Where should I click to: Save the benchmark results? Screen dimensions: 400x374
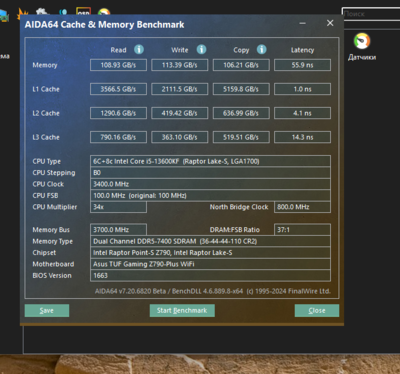pyautogui.click(x=47, y=310)
